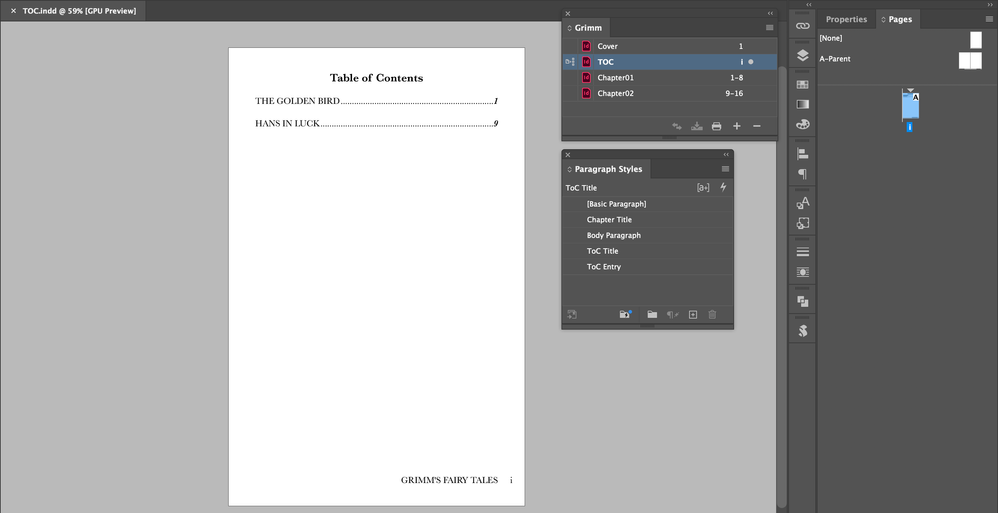The height and width of the screenshot is (513, 998).
Task: Open the Links panel icon in dock
Action: tap(803, 26)
